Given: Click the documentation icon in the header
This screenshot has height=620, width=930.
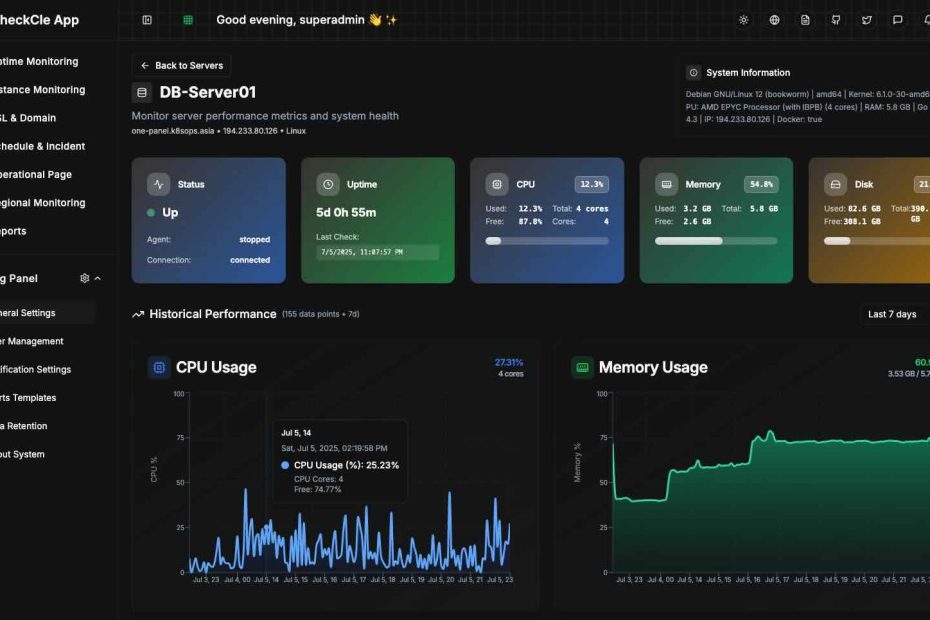Looking at the screenshot, I should [805, 19].
